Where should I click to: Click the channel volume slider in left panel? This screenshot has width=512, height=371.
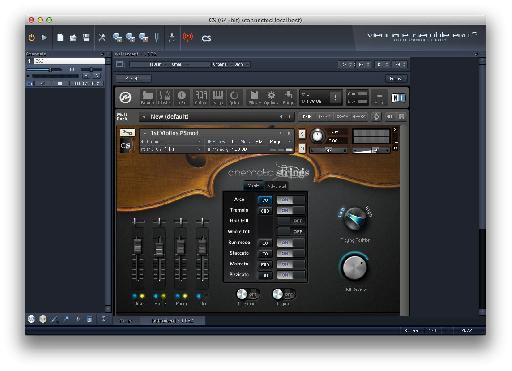pos(44,70)
